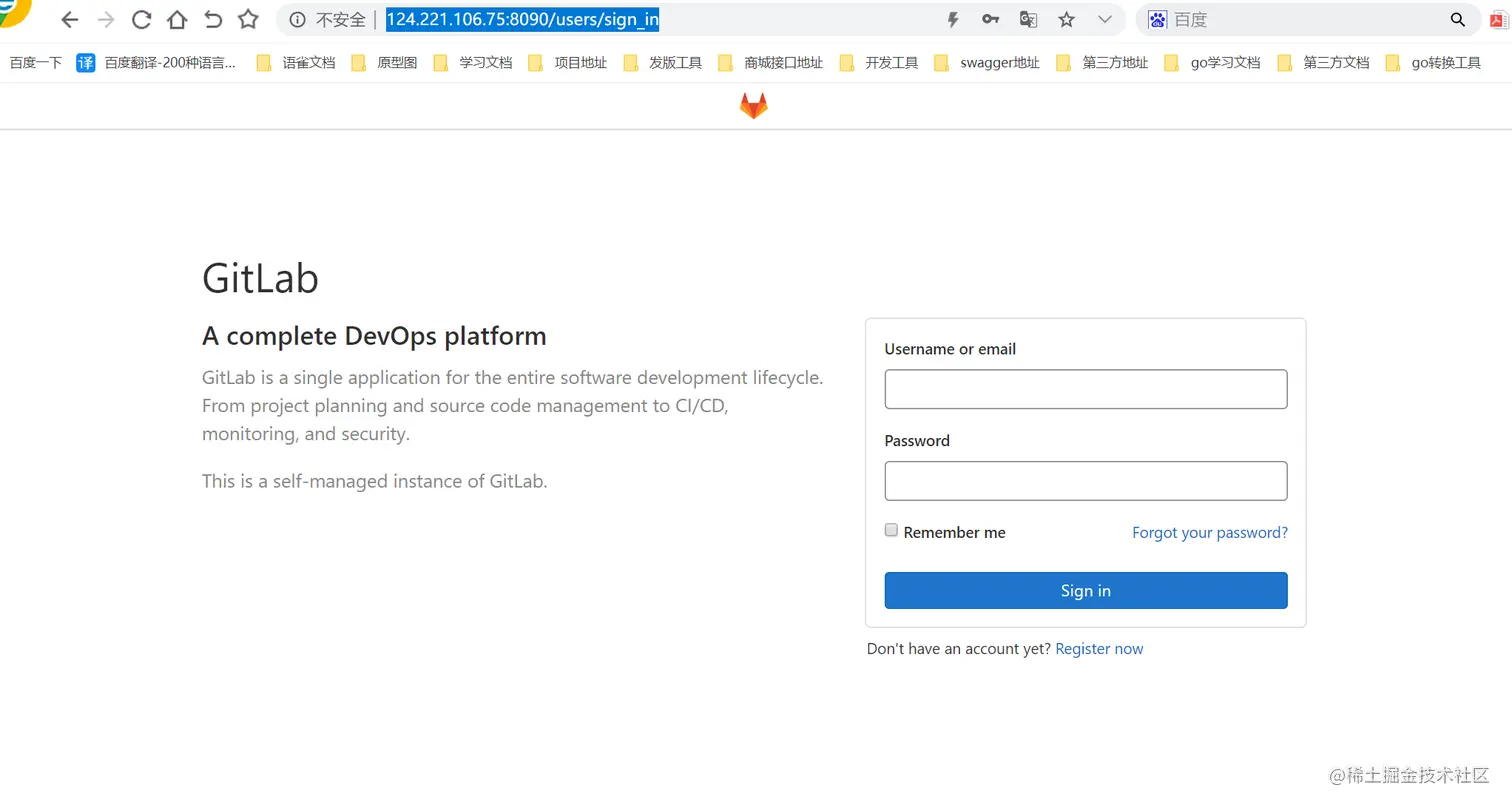Screen dimensions: 1512x808
Task: Follow the Forgot your password? link
Action: tap(1210, 533)
